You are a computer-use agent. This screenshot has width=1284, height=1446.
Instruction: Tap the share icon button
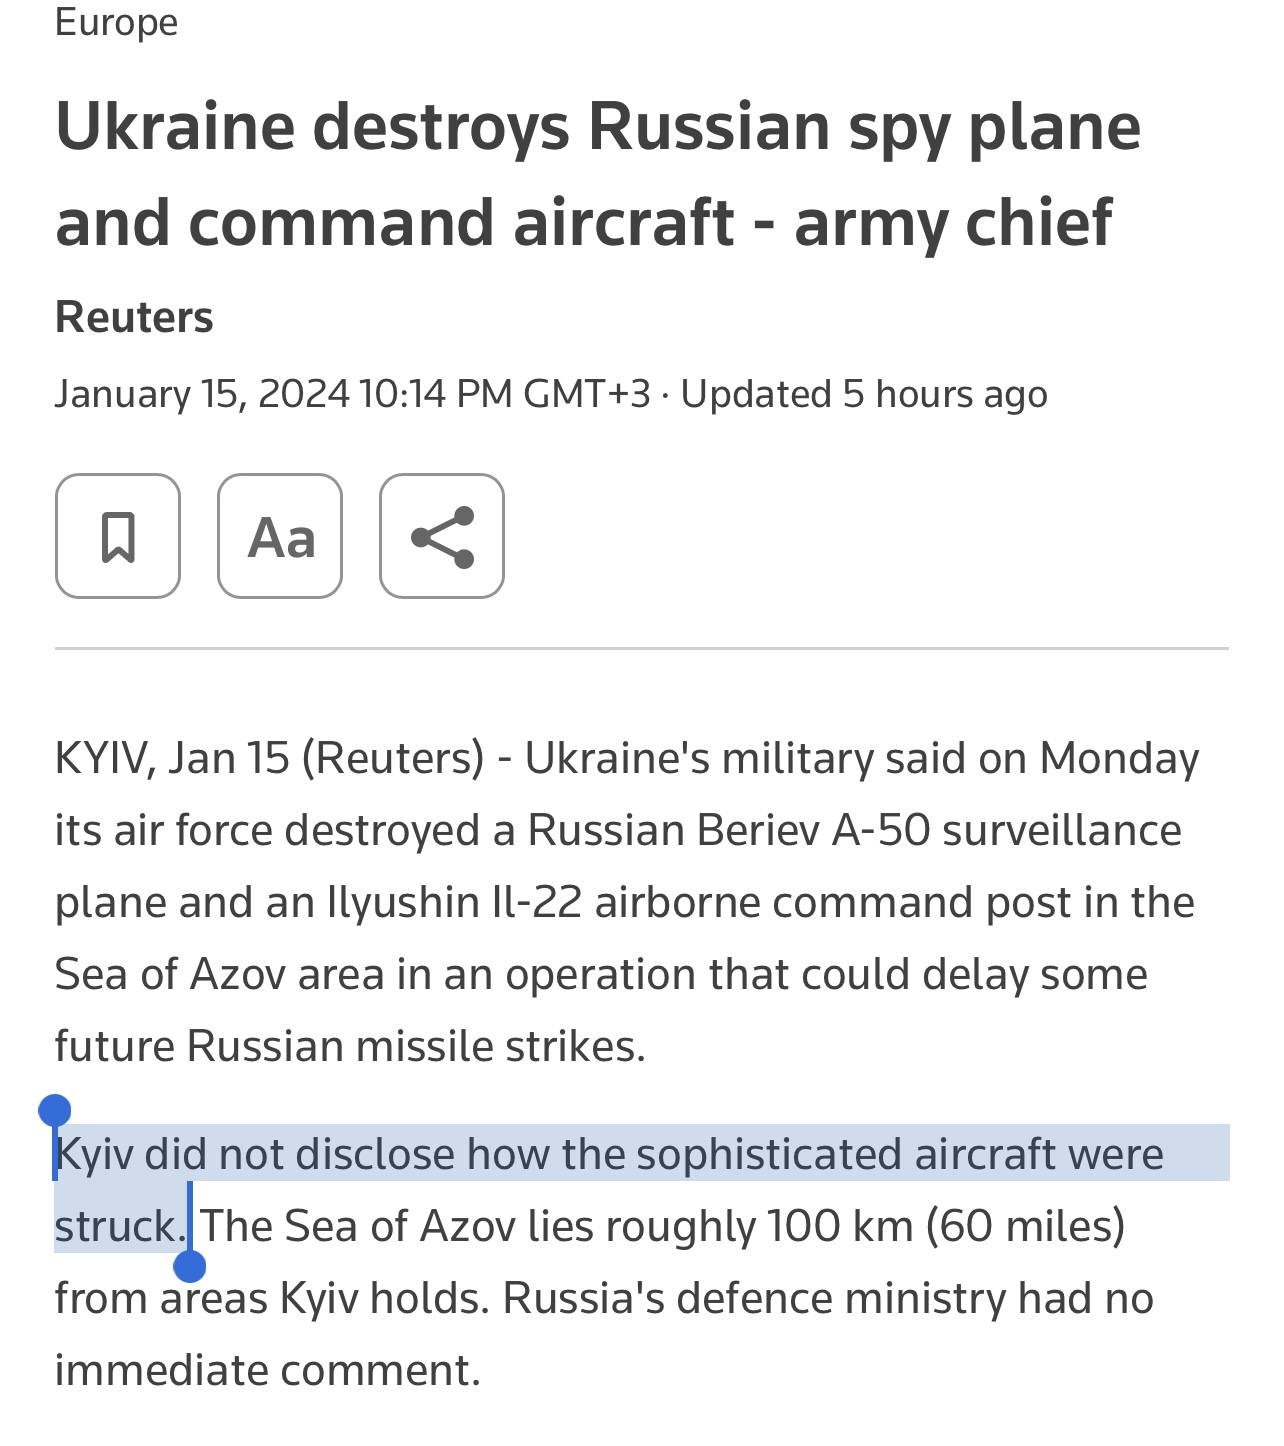tap(442, 536)
